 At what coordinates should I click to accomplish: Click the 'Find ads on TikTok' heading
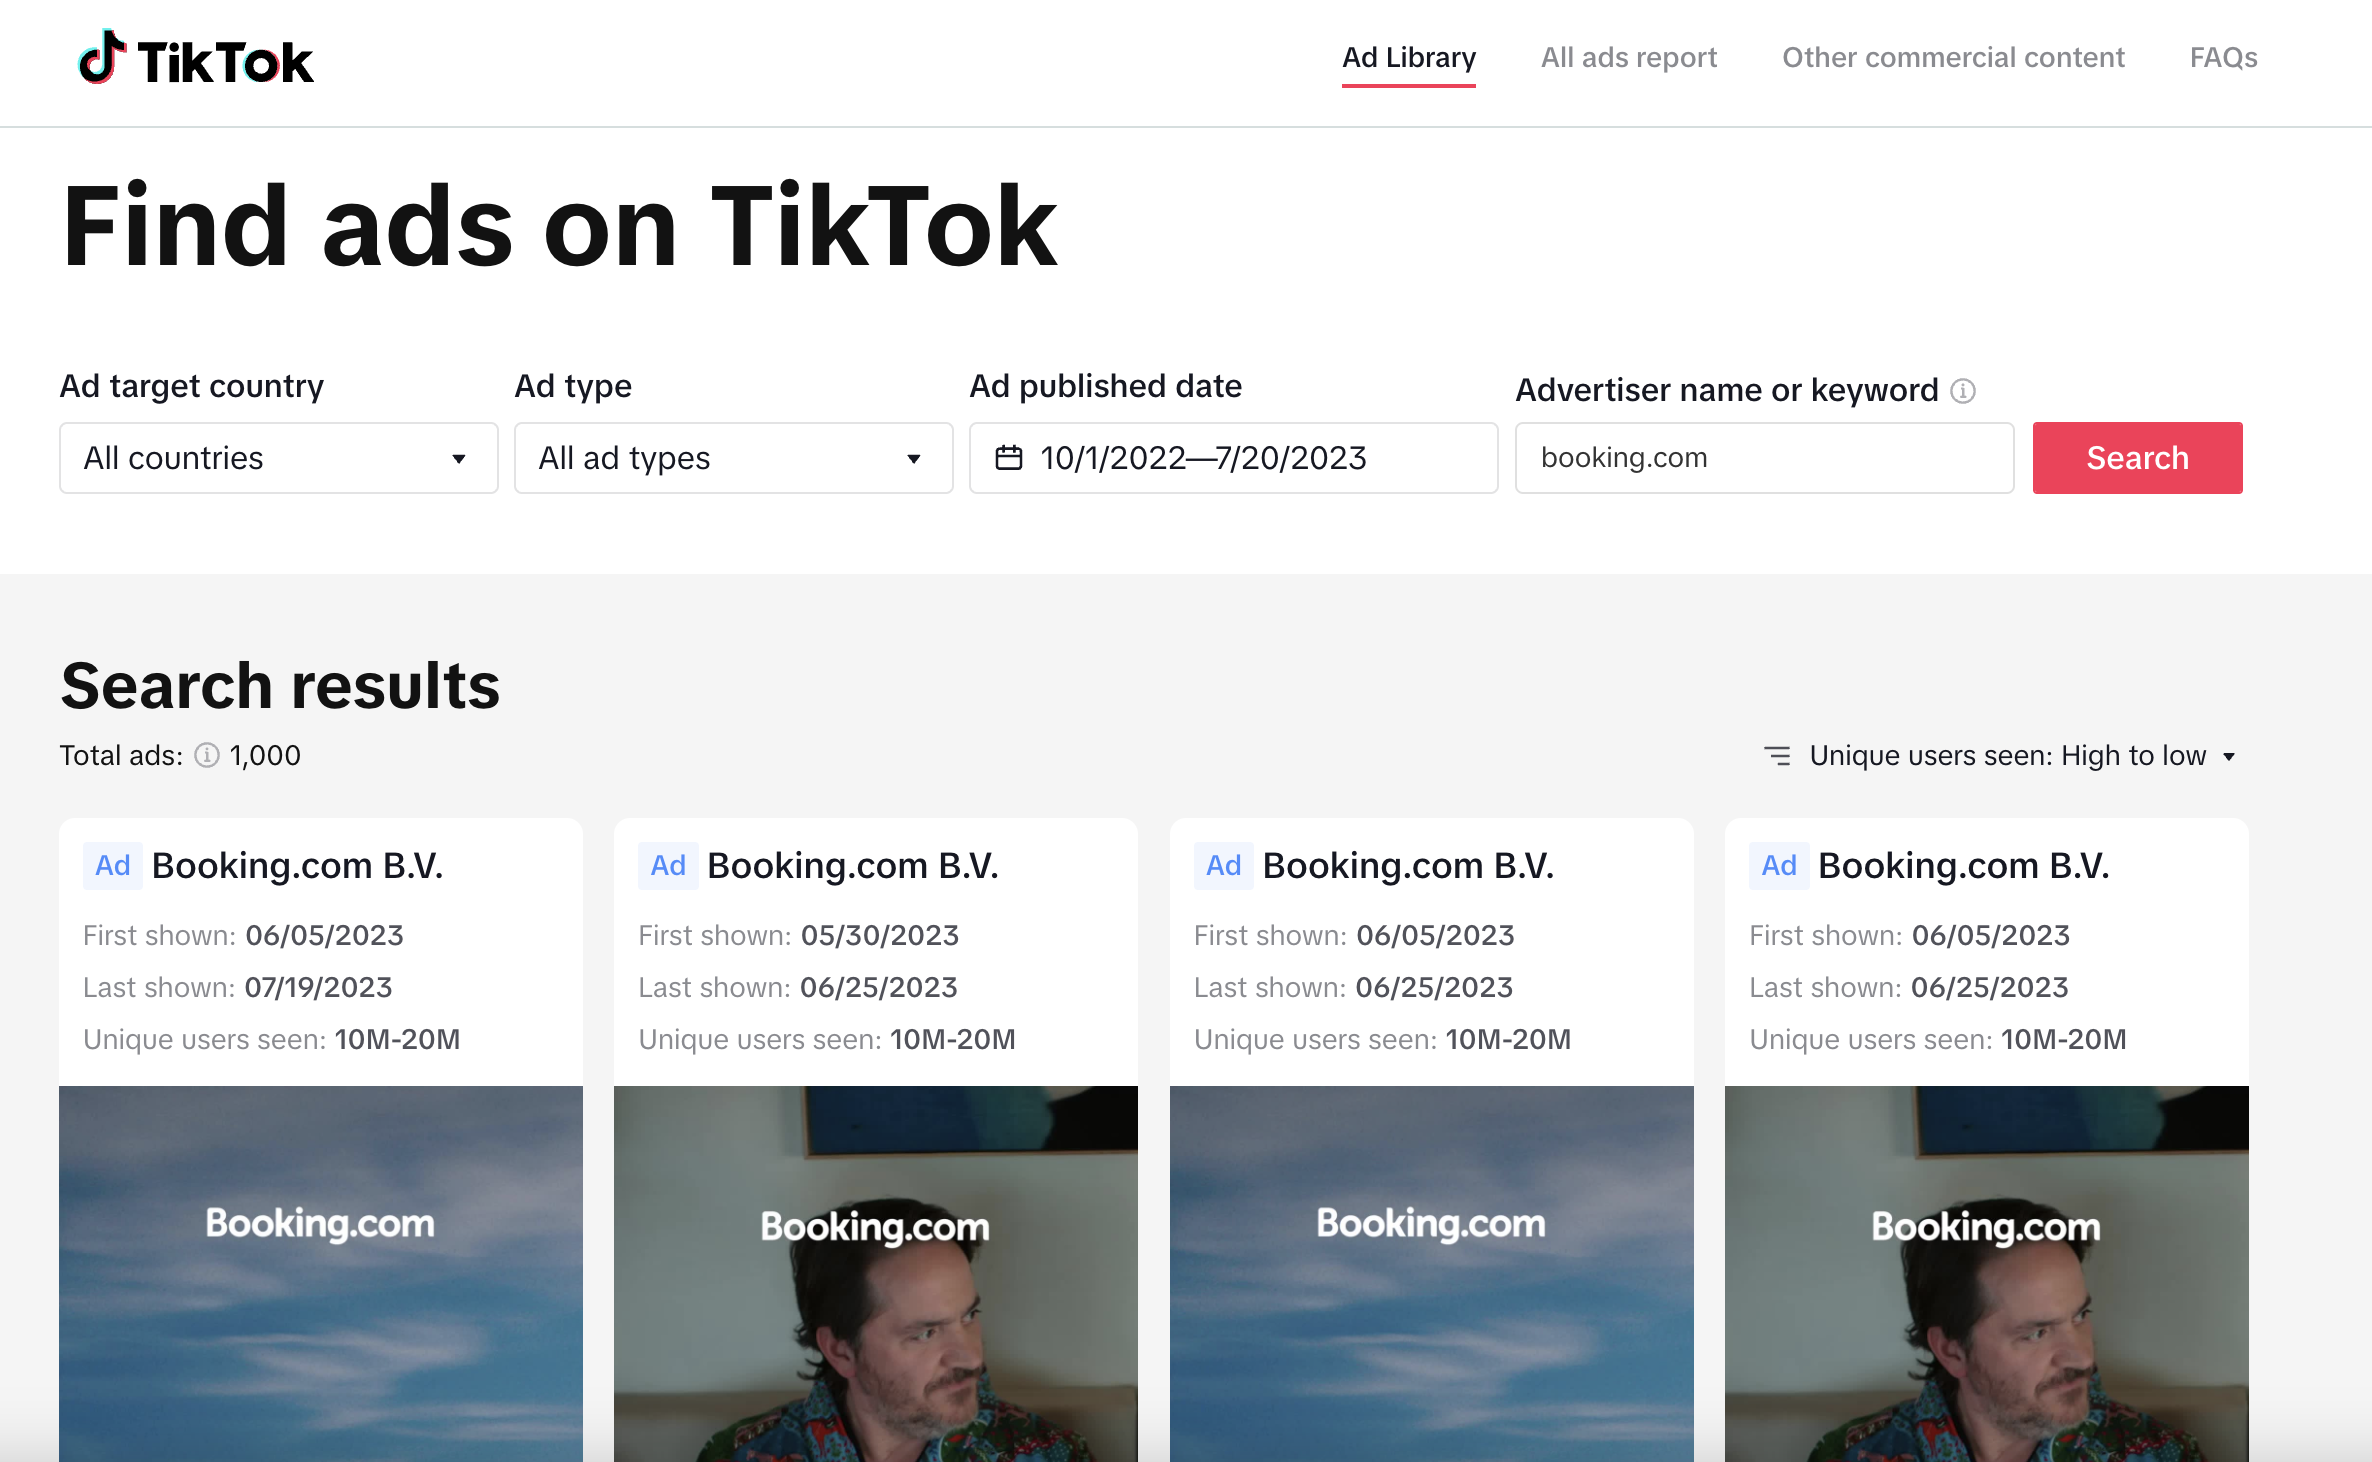coord(559,226)
